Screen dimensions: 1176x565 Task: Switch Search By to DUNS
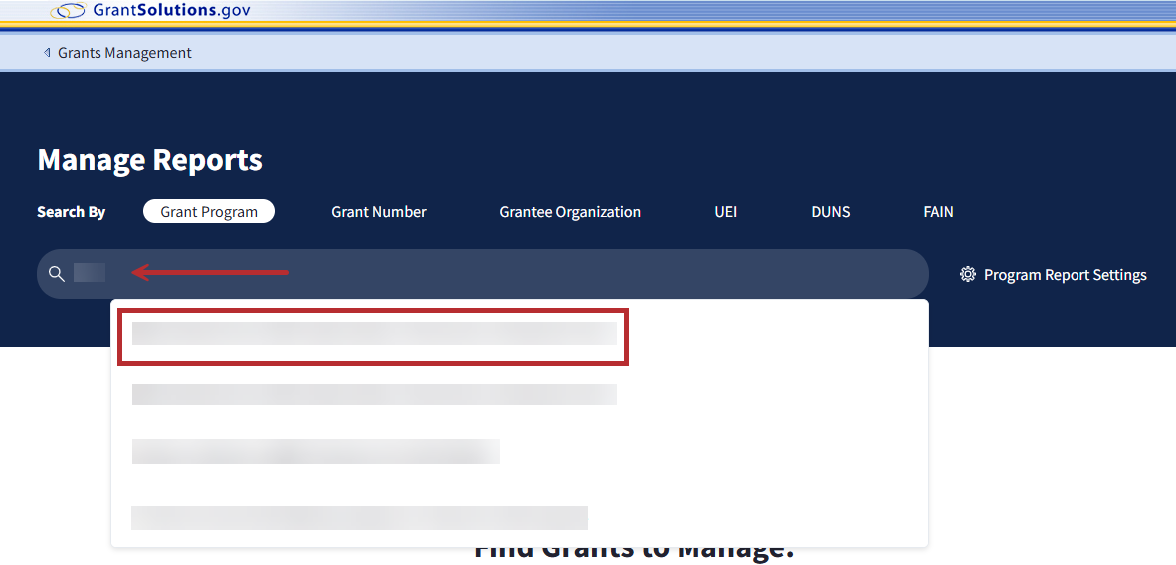(830, 212)
